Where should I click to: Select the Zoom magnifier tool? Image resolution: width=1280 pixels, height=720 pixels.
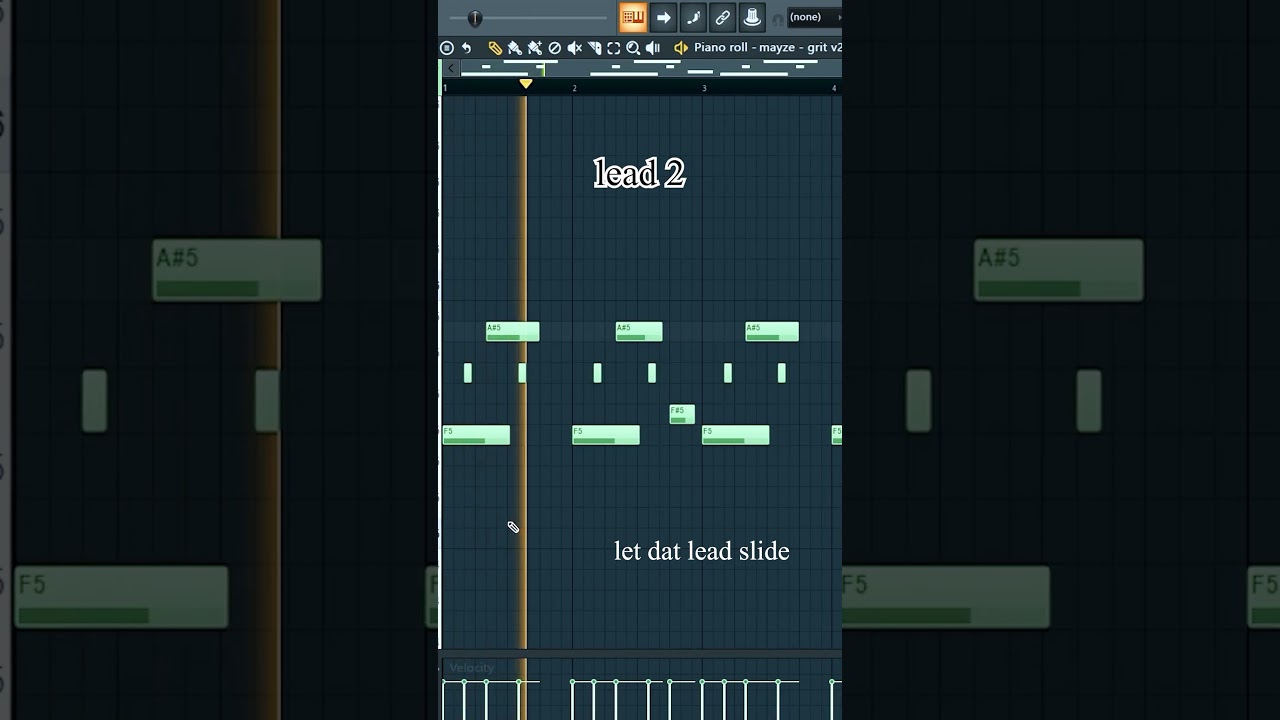[633, 48]
